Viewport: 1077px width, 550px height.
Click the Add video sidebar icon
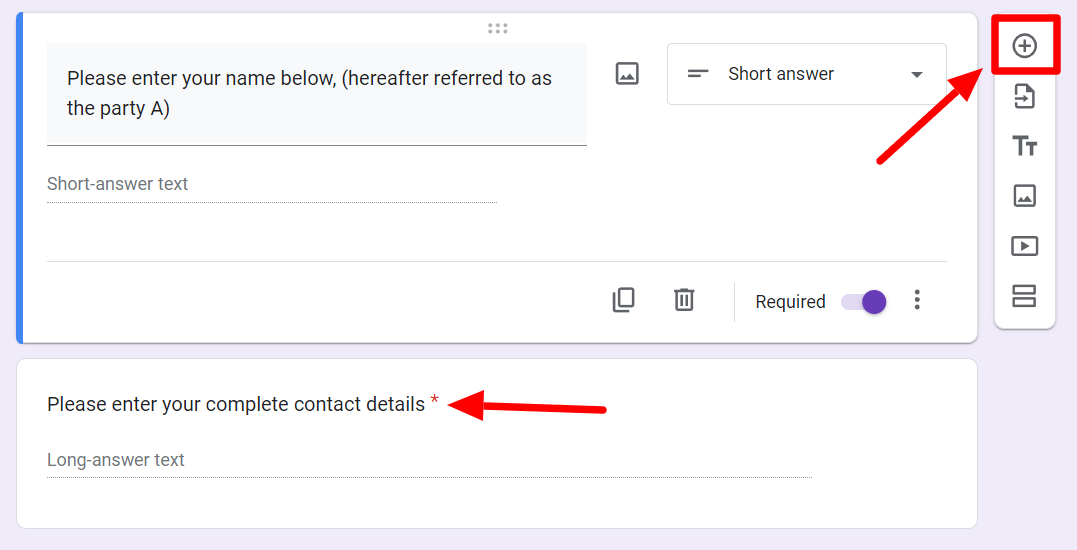coord(1024,246)
